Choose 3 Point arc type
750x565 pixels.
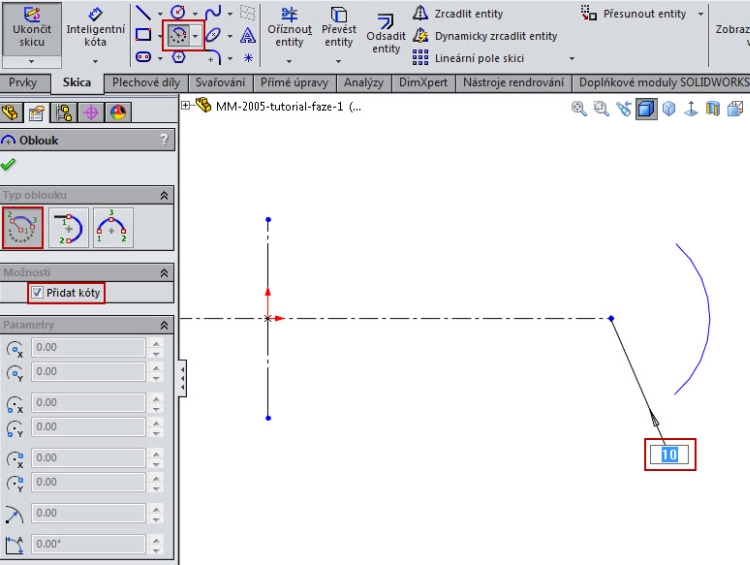(x=113, y=228)
